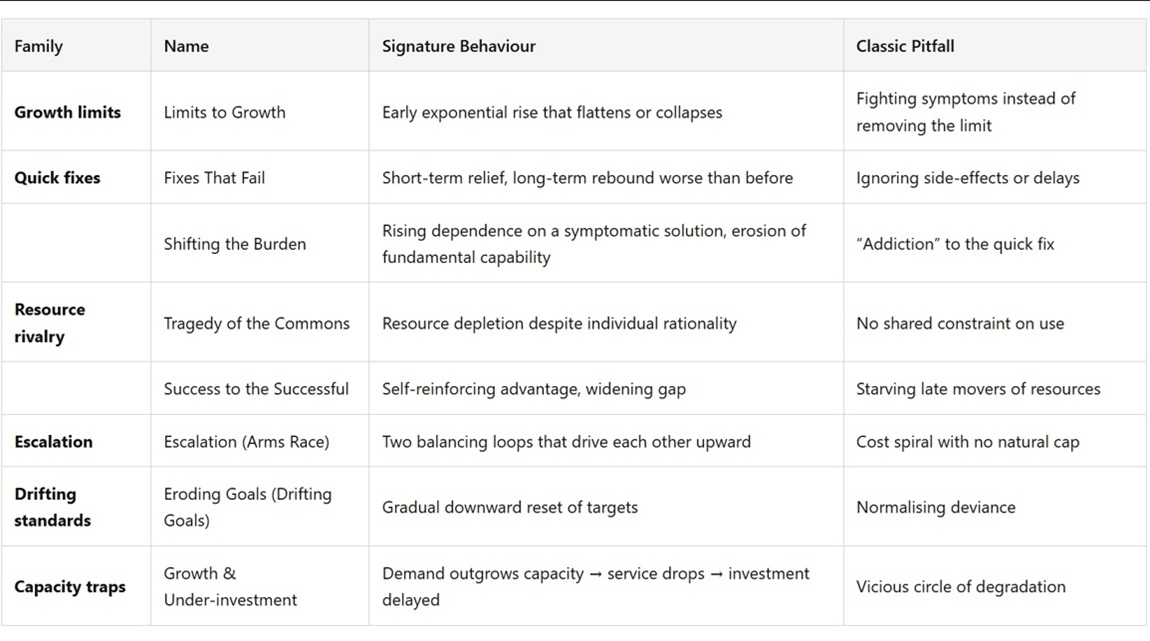Click the Resource rivalry family cell

click(x=50, y=323)
